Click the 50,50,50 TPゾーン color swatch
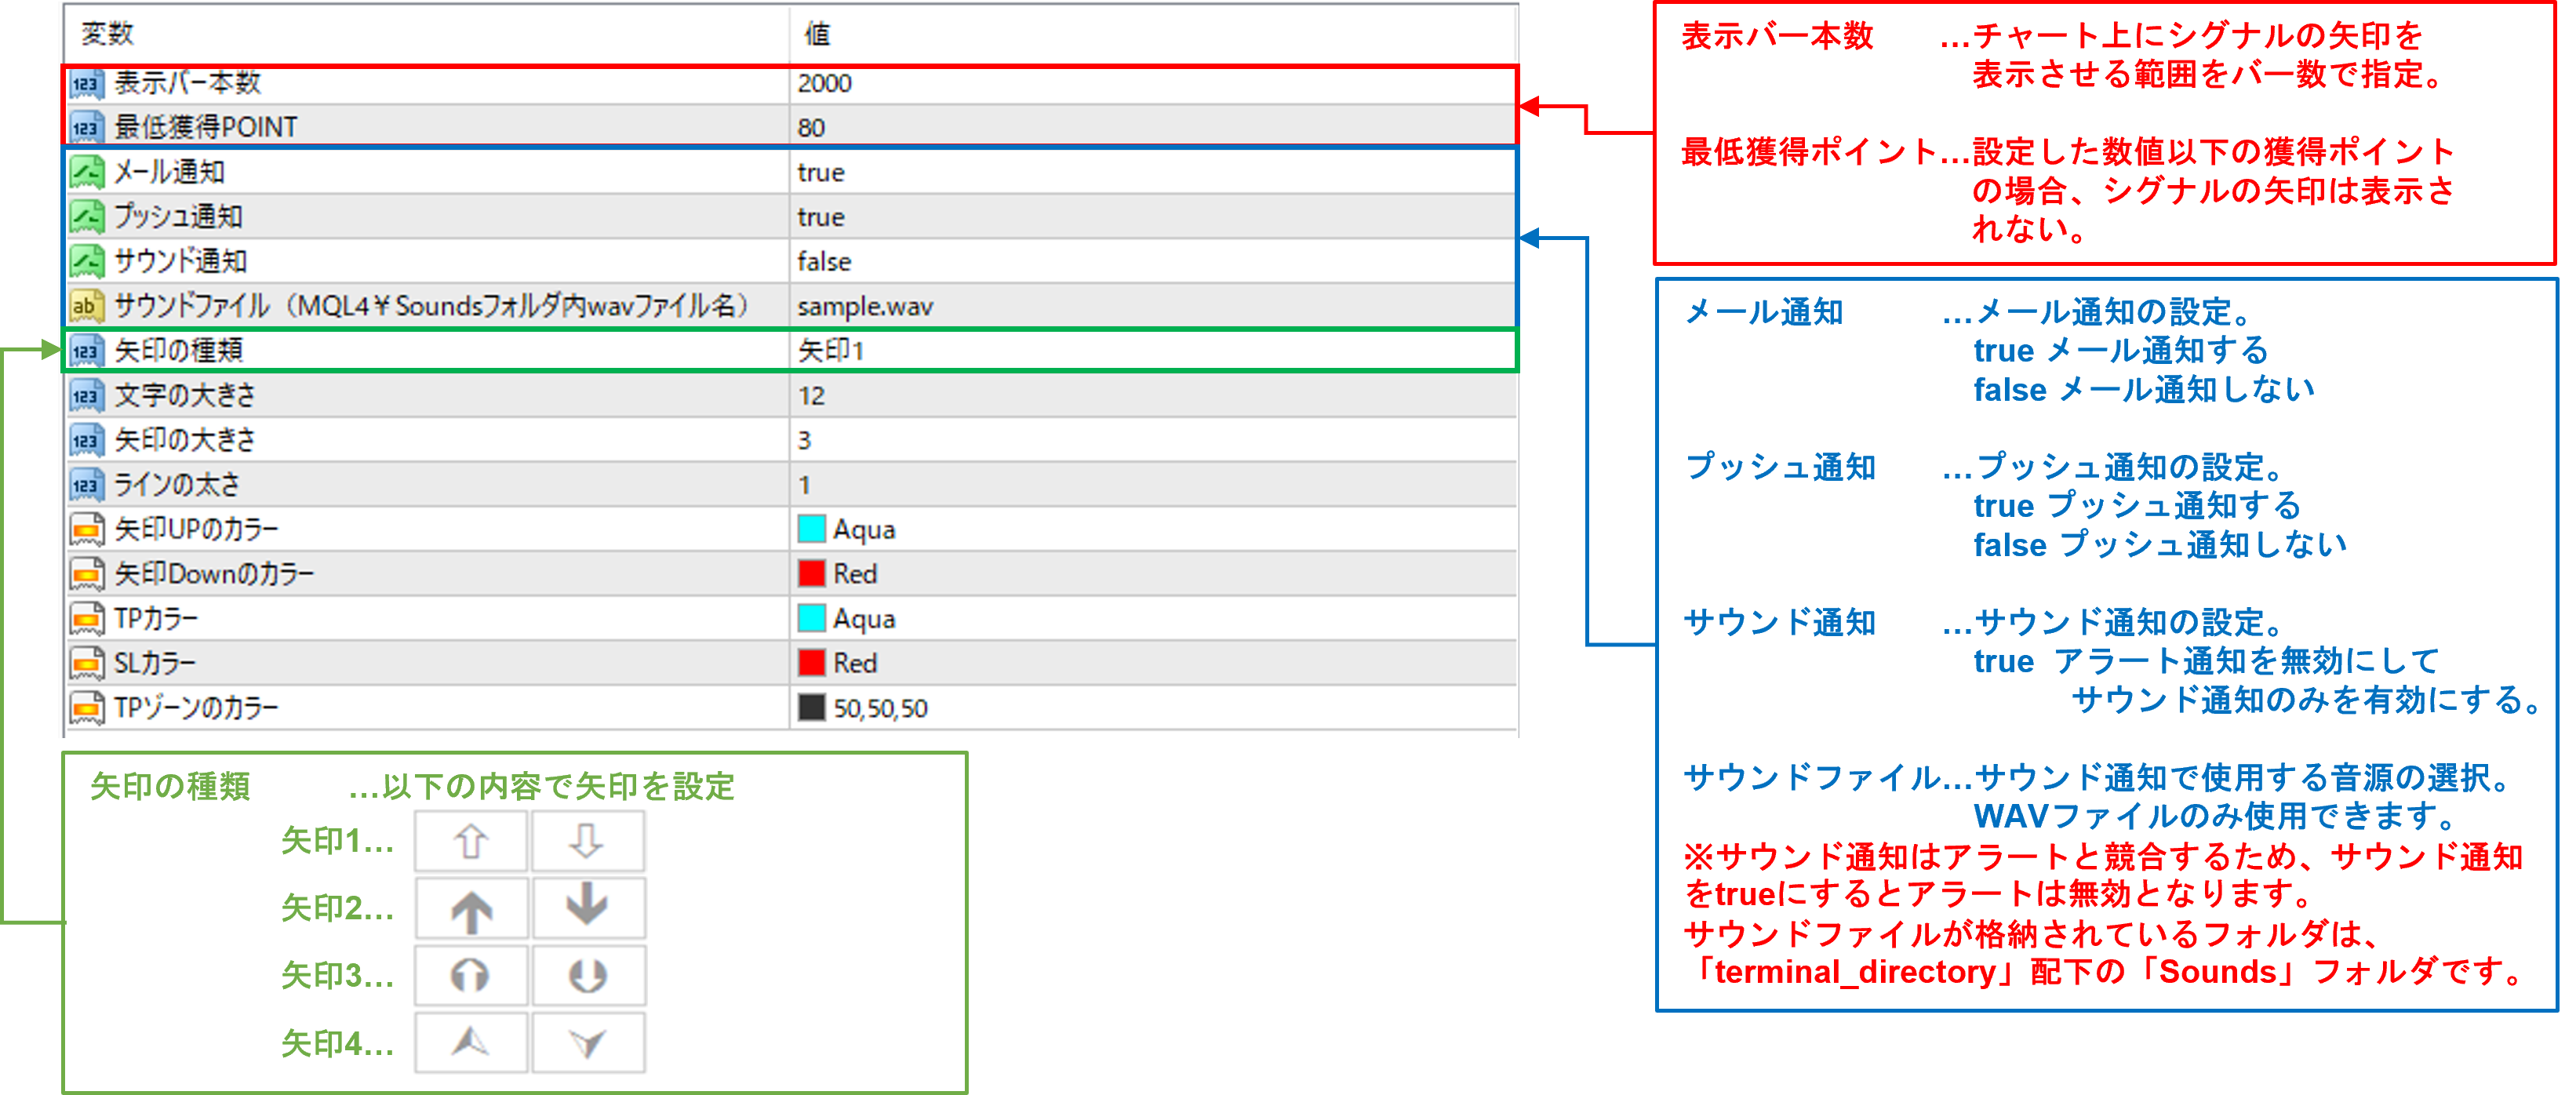 click(x=811, y=708)
